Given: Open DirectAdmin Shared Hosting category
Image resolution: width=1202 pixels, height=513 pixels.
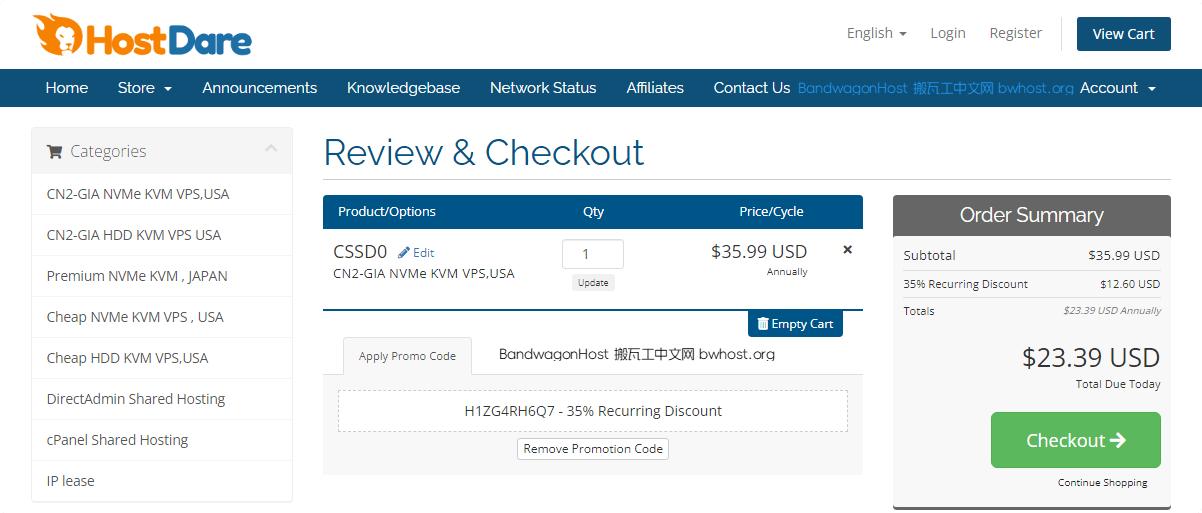Looking at the screenshot, I should pyautogui.click(x=162, y=399).
